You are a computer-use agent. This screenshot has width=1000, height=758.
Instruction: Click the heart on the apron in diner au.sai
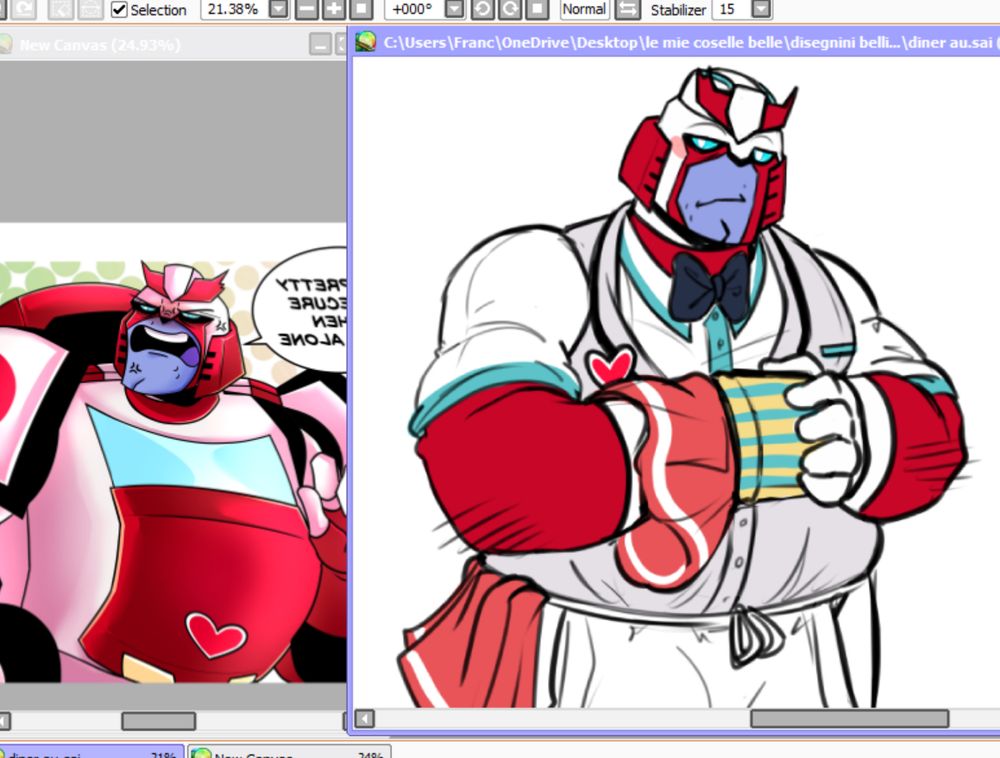click(x=611, y=367)
